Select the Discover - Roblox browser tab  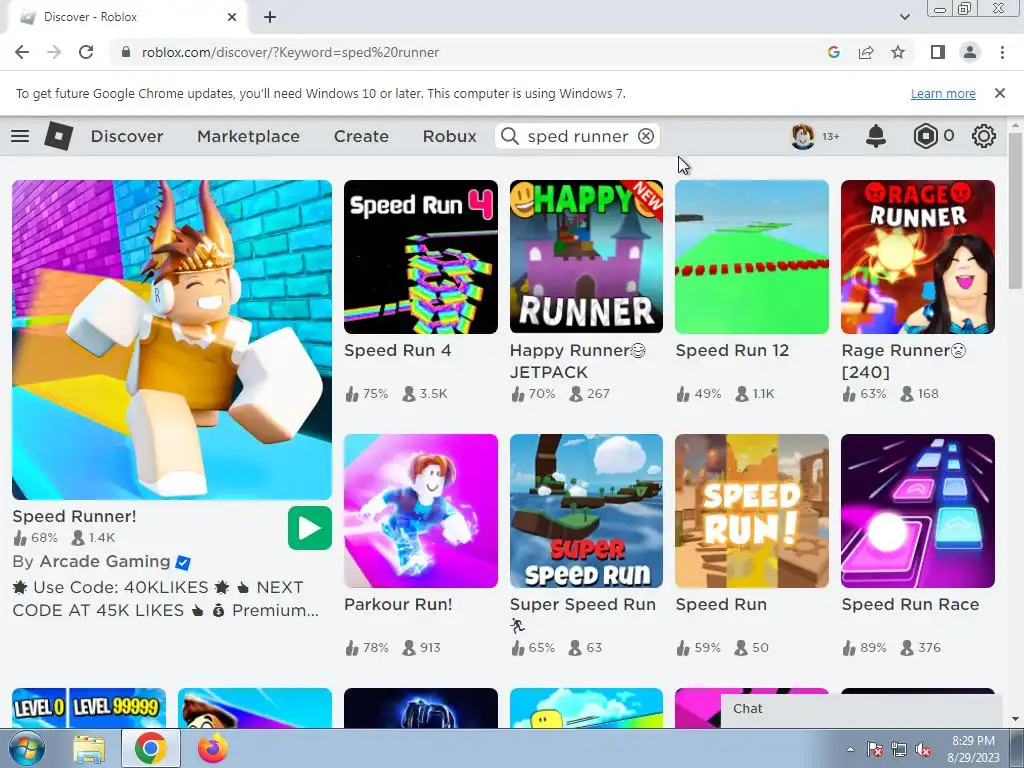pyautogui.click(x=127, y=17)
